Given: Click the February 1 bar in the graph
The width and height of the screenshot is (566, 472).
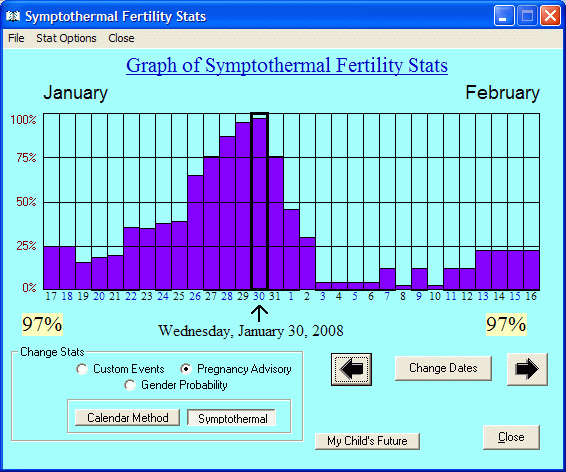Looking at the screenshot, I should point(291,249).
